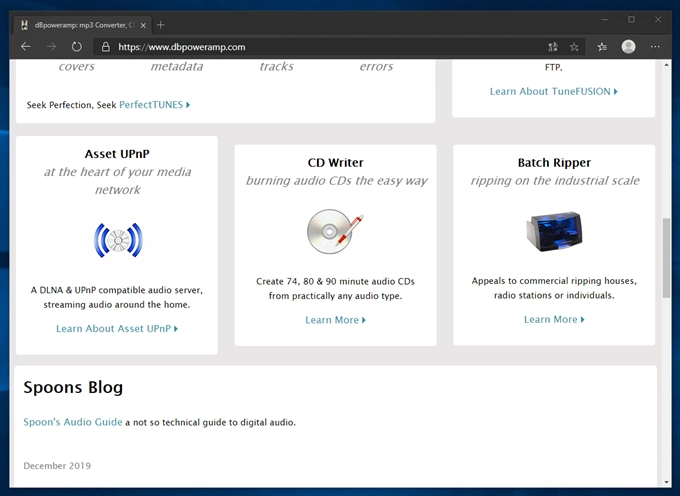Open Learn About Asset UPnP link
Viewport: 680px width, 496px height.
click(117, 329)
